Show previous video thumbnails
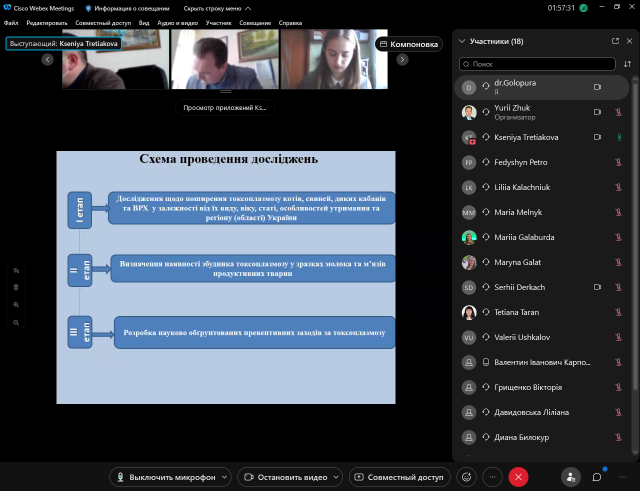 [47, 60]
